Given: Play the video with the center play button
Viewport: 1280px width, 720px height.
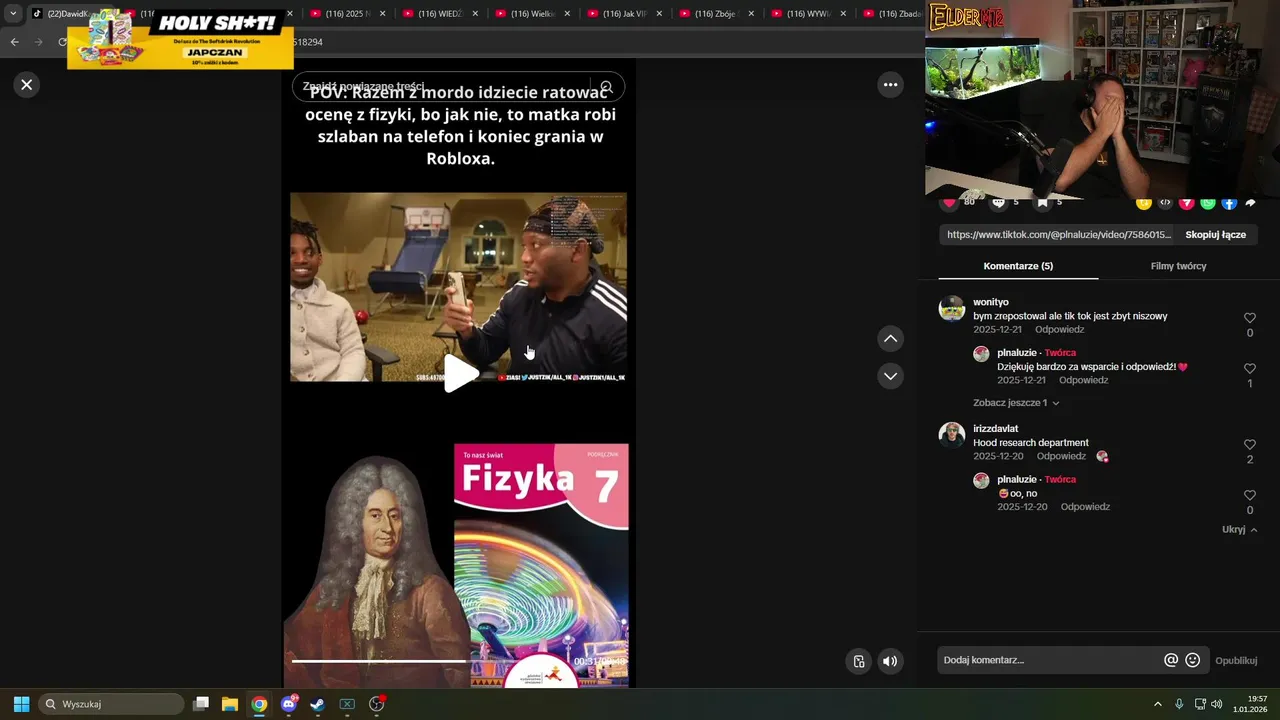Looking at the screenshot, I should 460,373.
